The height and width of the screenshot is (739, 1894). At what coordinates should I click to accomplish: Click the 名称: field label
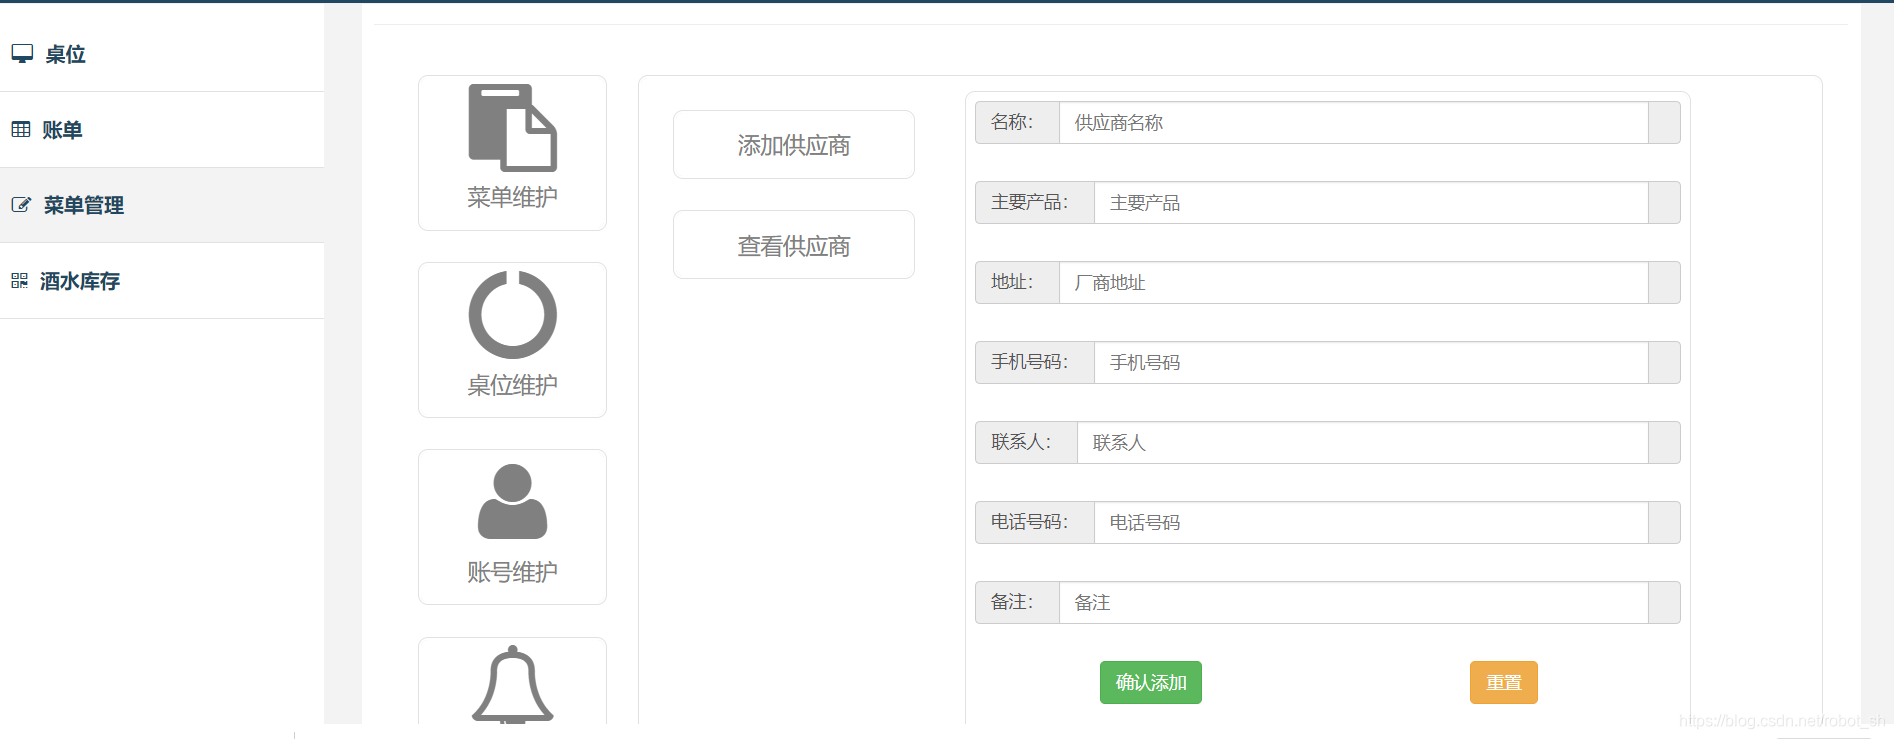click(1017, 122)
